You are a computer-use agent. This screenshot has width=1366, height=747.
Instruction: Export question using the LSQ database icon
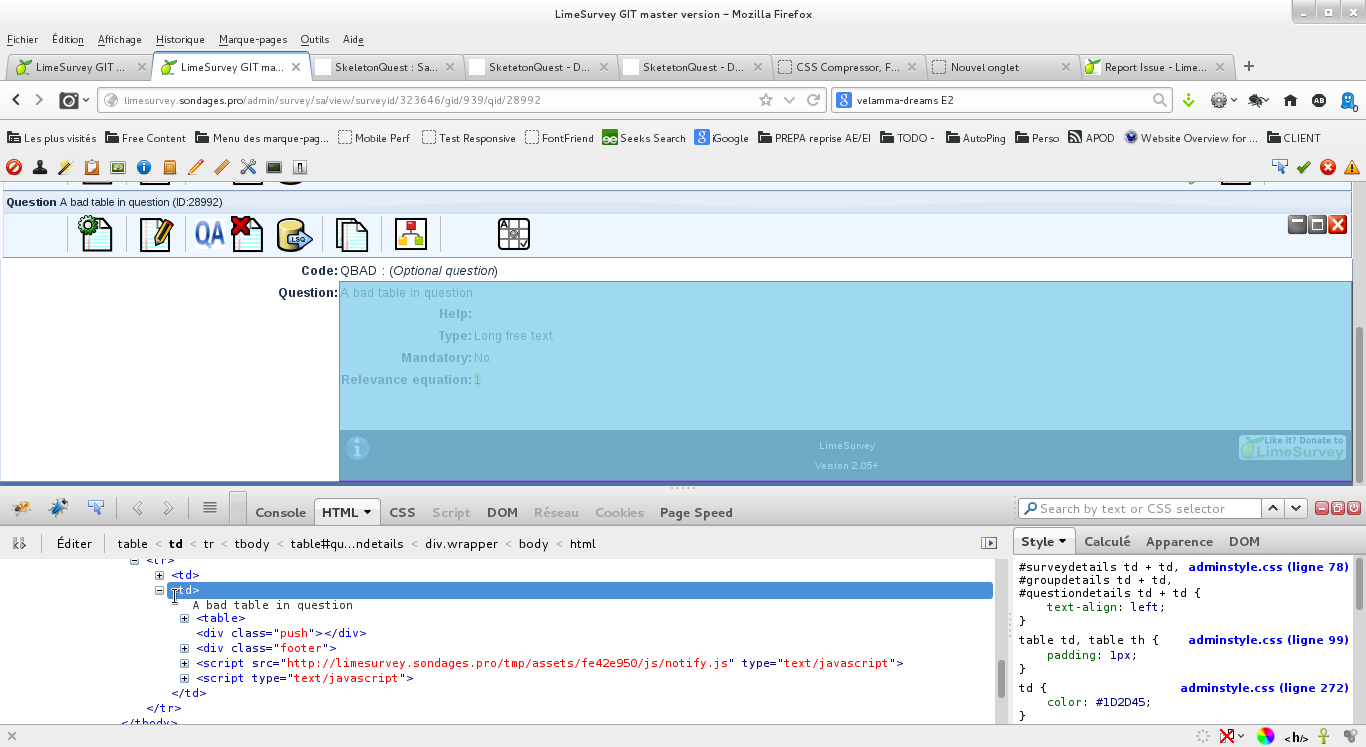pos(294,234)
